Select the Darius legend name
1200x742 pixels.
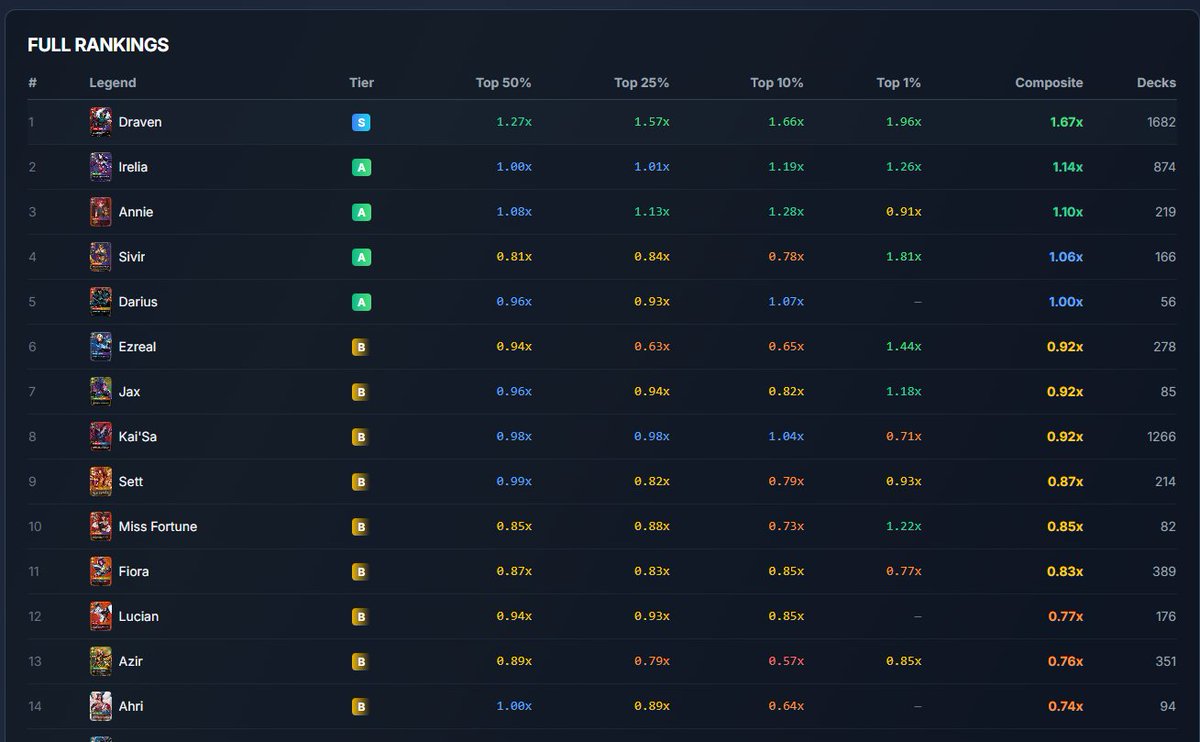pos(138,302)
